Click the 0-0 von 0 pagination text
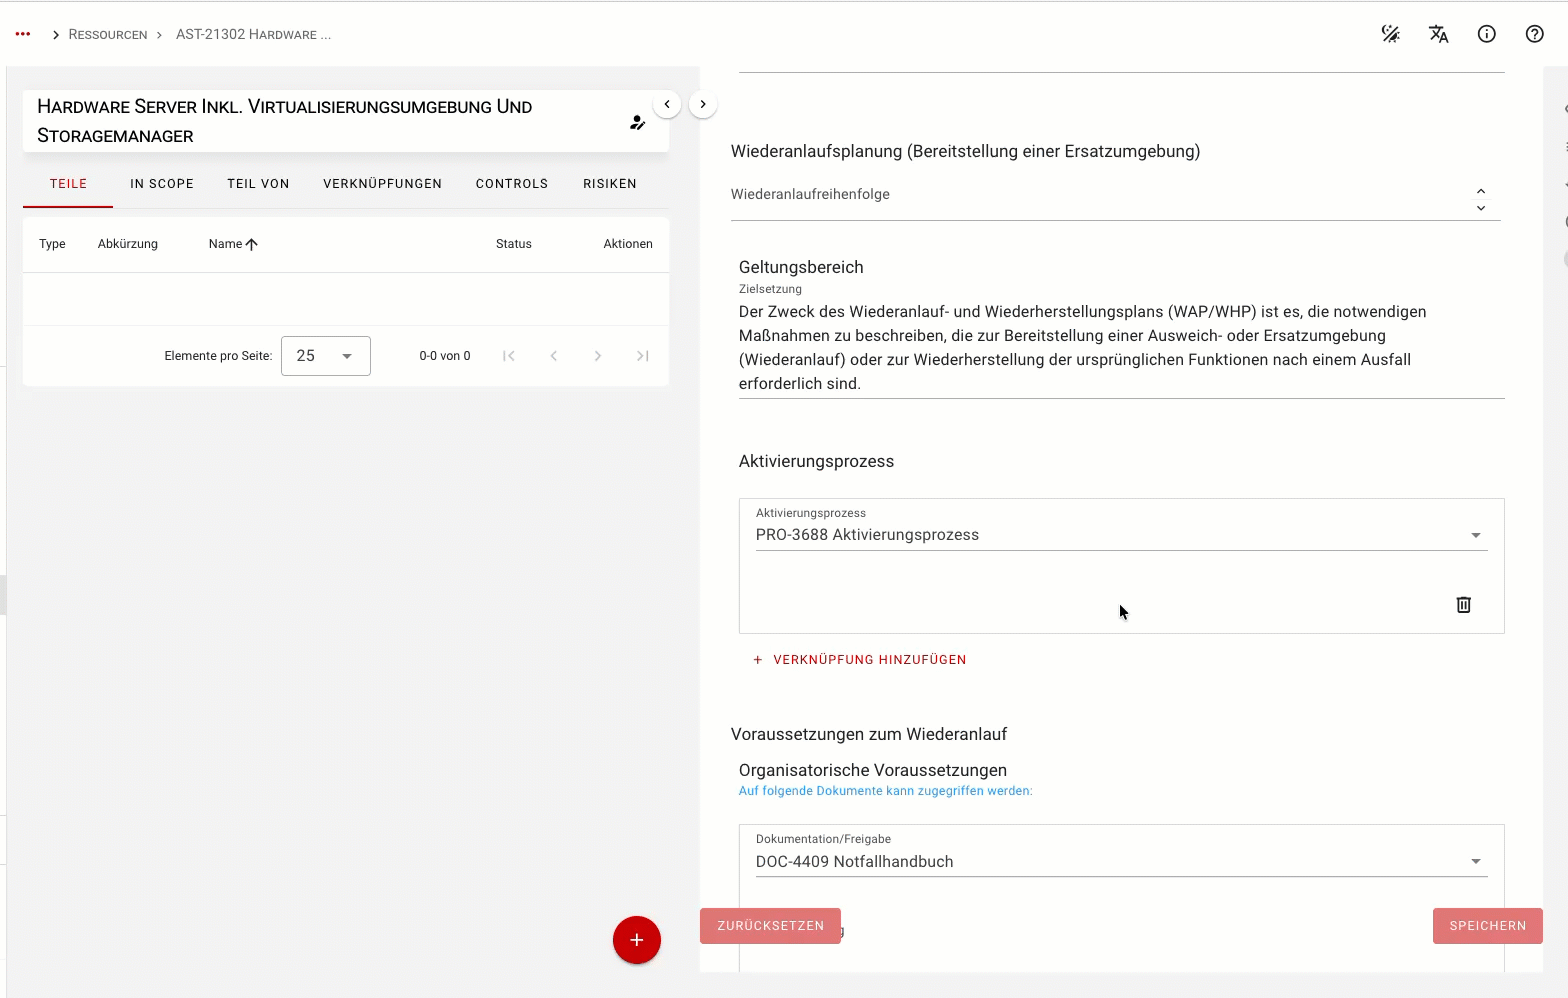Image resolution: width=1568 pixels, height=998 pixels. point(445,356)
